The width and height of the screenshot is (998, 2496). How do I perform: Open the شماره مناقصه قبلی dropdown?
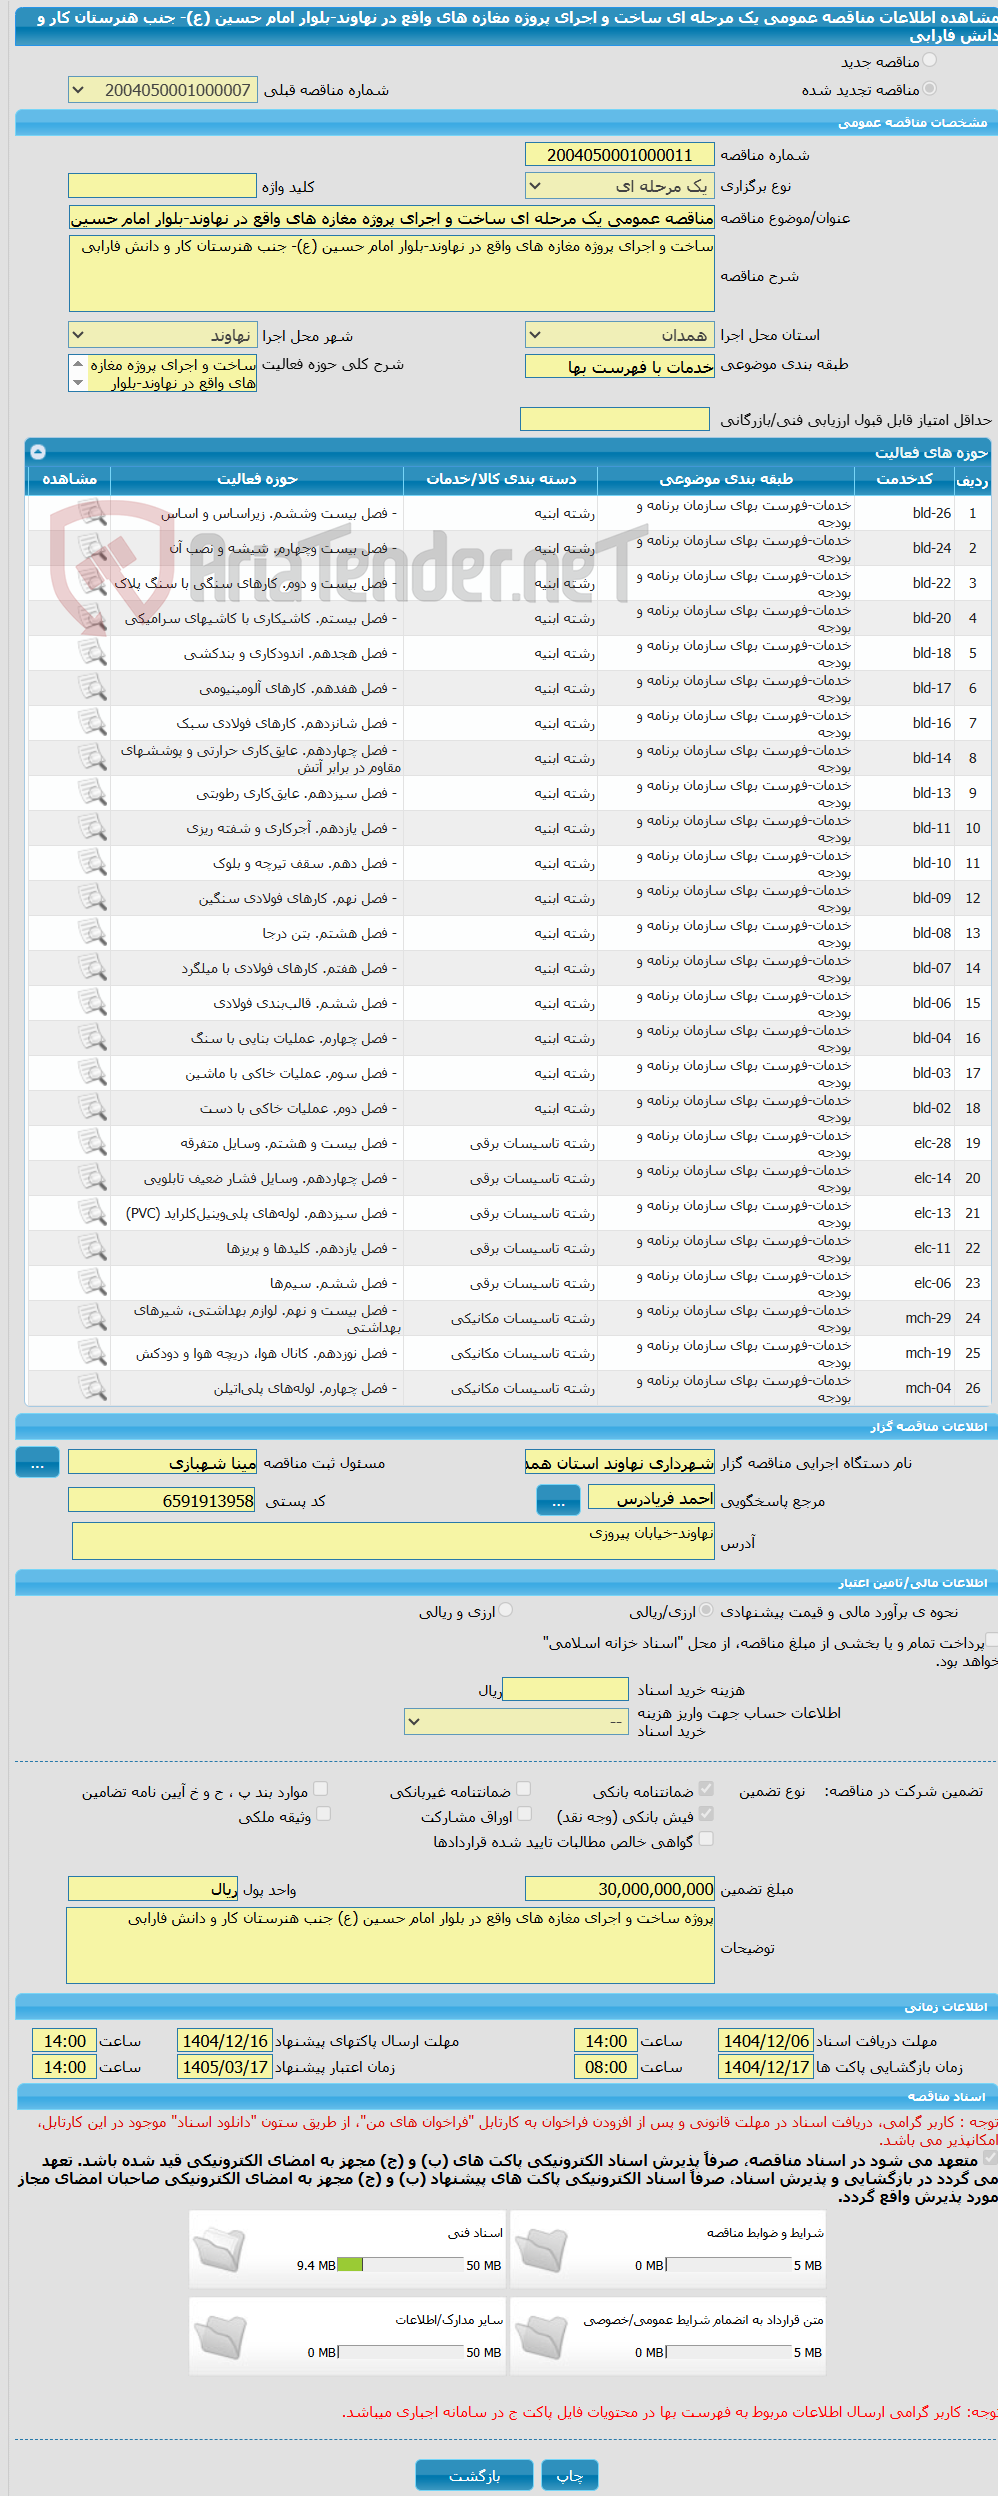162,90
